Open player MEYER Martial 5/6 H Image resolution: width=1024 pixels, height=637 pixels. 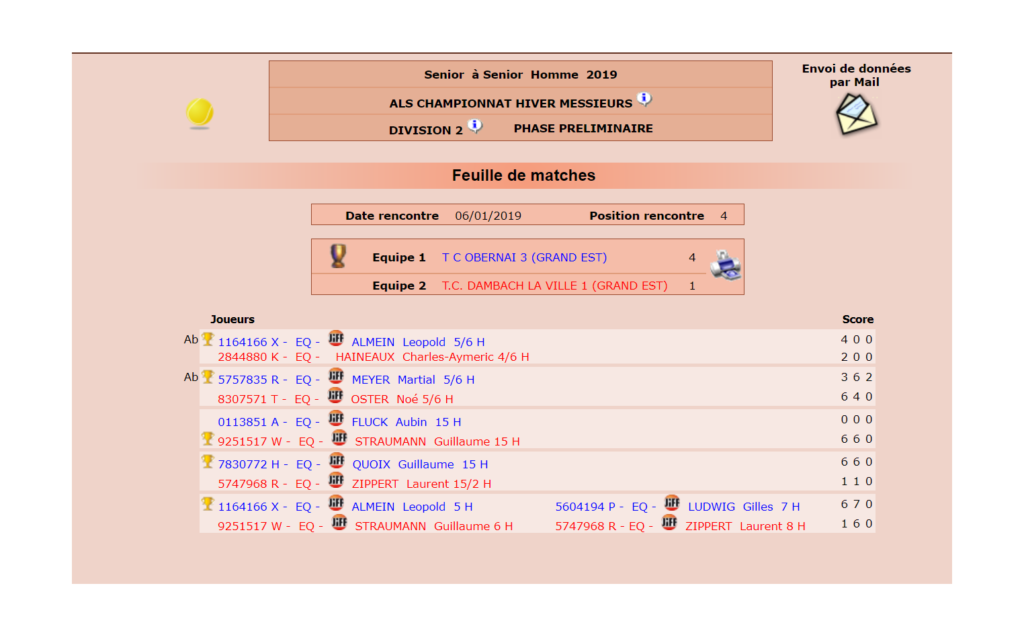point(413,380)
